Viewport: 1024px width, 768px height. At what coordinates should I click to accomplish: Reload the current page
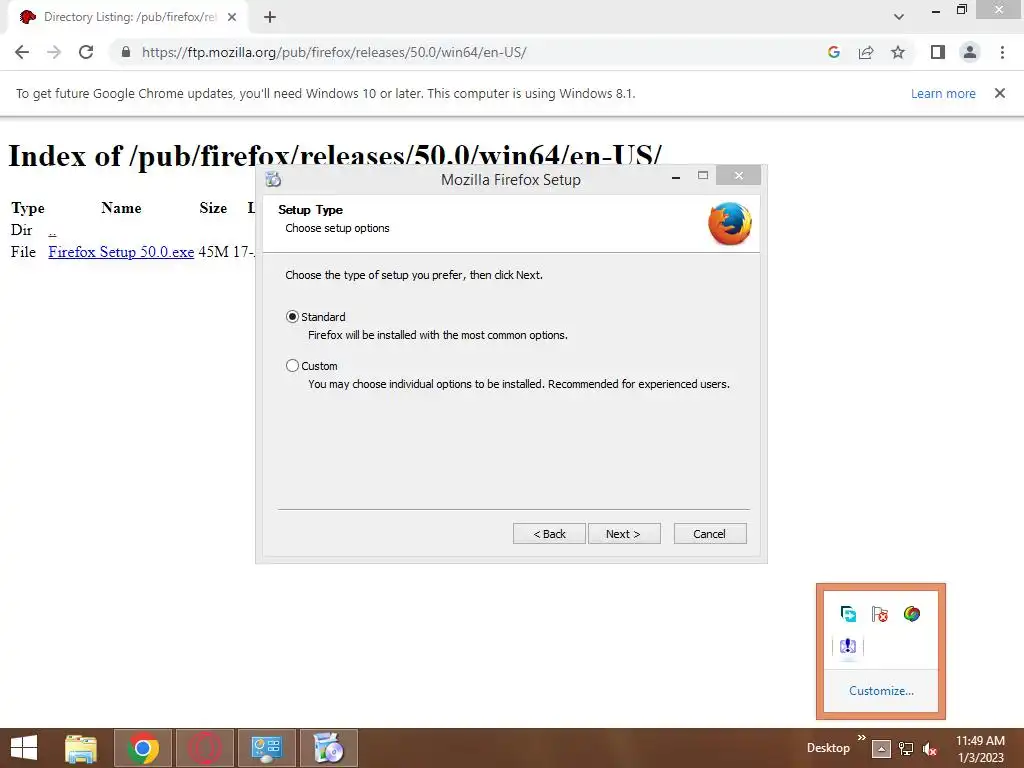86,52
